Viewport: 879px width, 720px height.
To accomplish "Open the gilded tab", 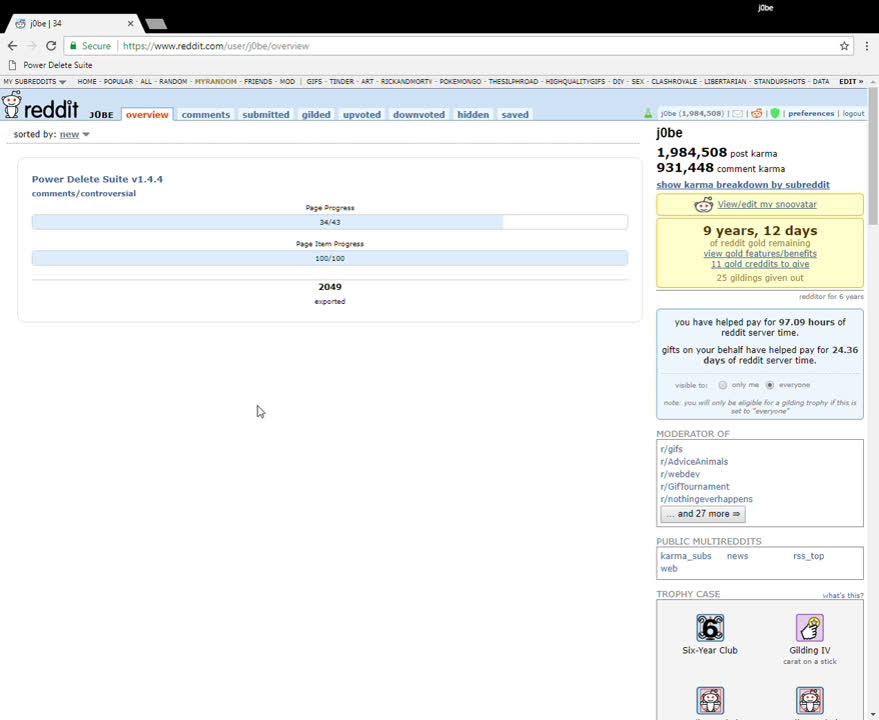I will [x=316, y=115].
